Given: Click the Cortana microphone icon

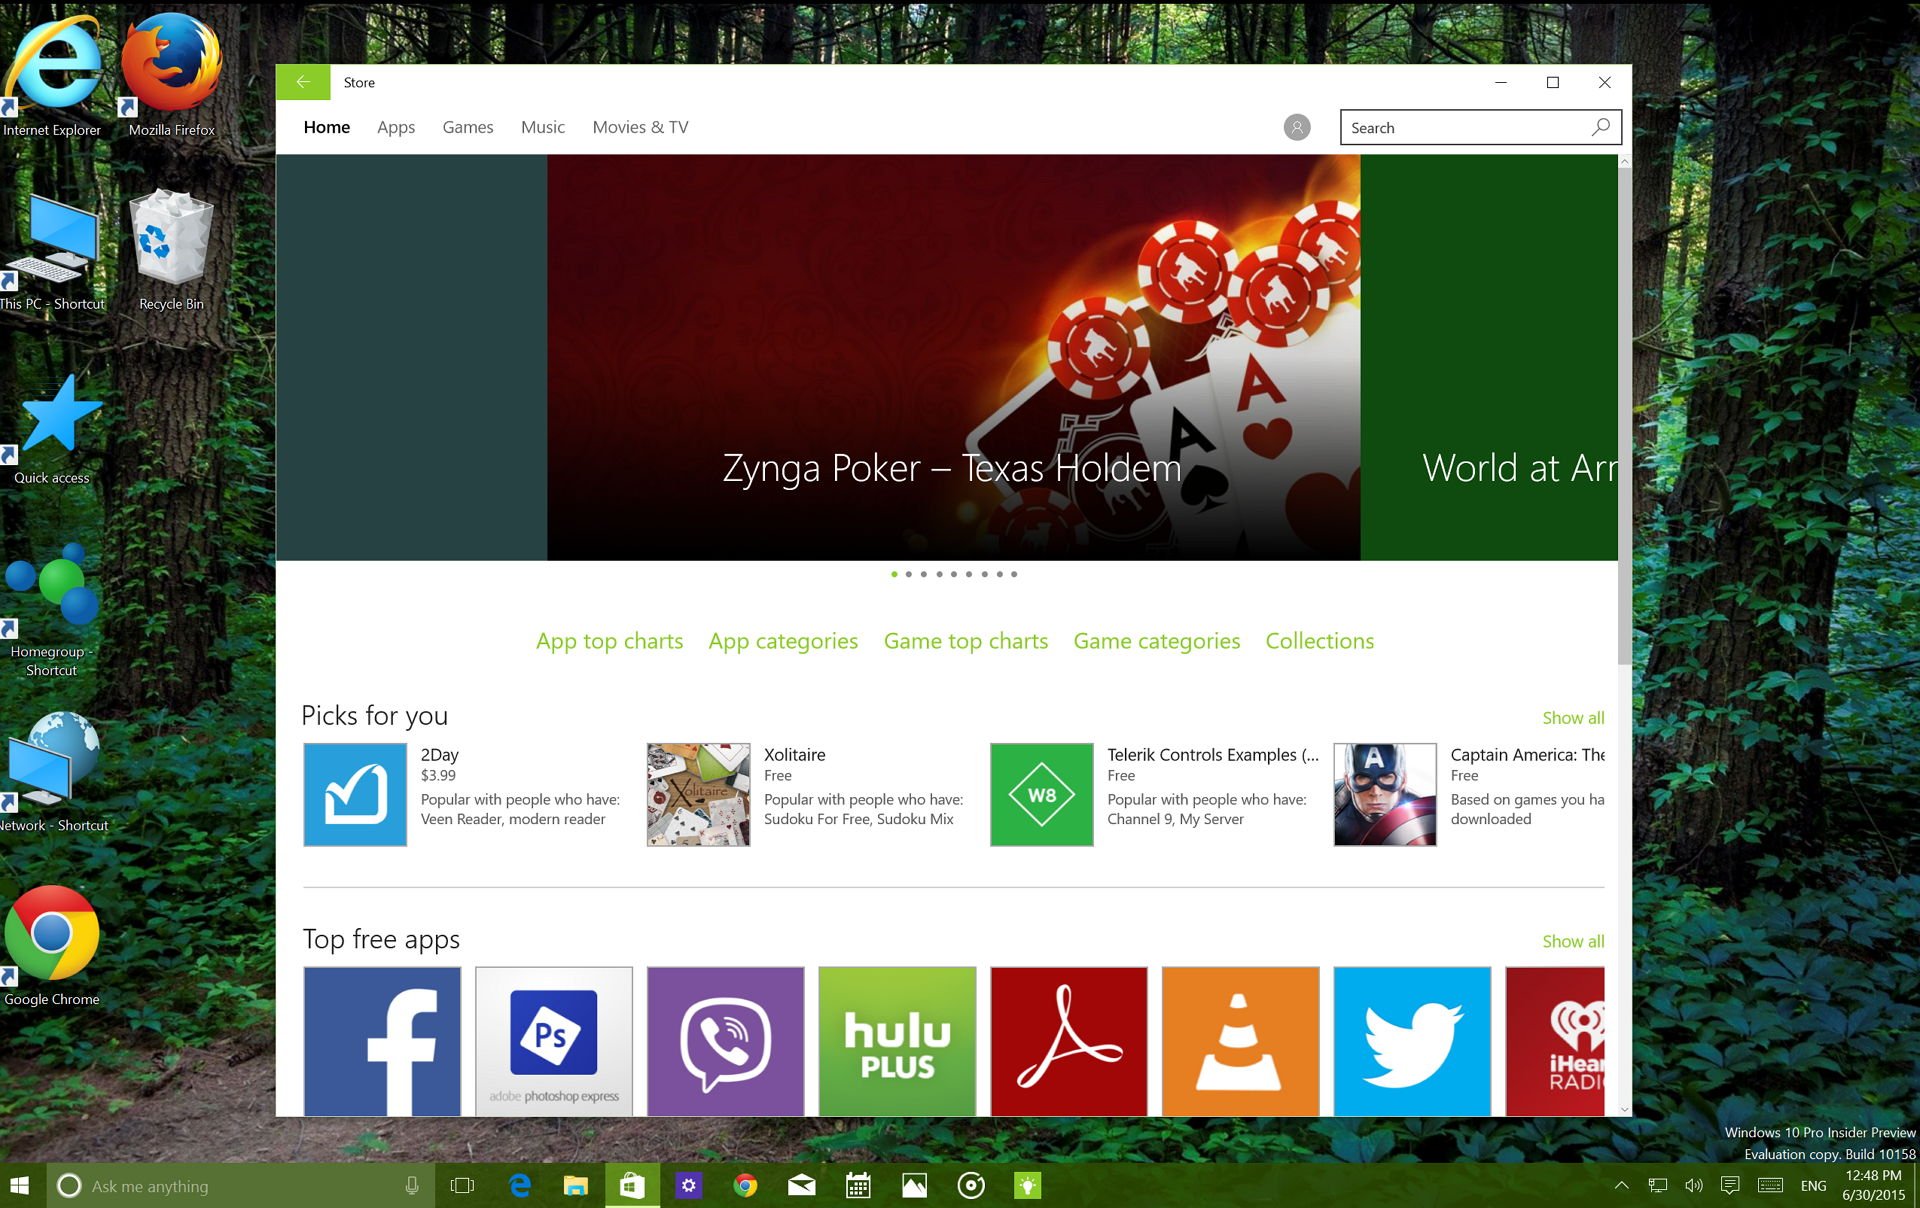Looking at the screenshot, I should [411, 1186].
